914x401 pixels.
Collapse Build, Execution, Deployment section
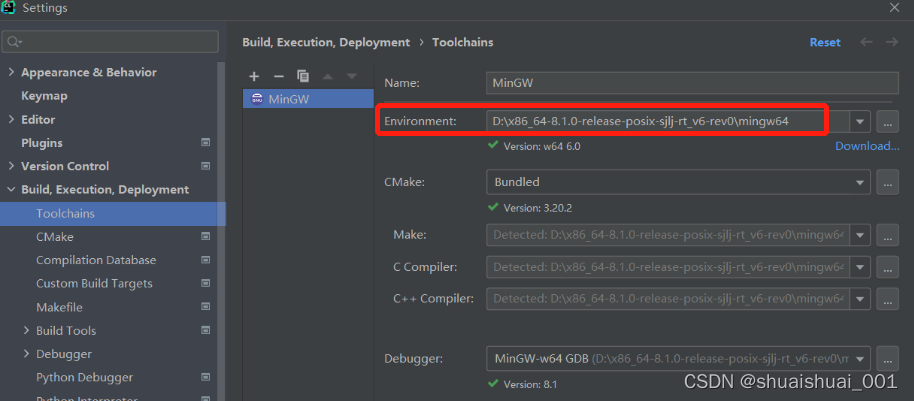[x=11, y=189]
